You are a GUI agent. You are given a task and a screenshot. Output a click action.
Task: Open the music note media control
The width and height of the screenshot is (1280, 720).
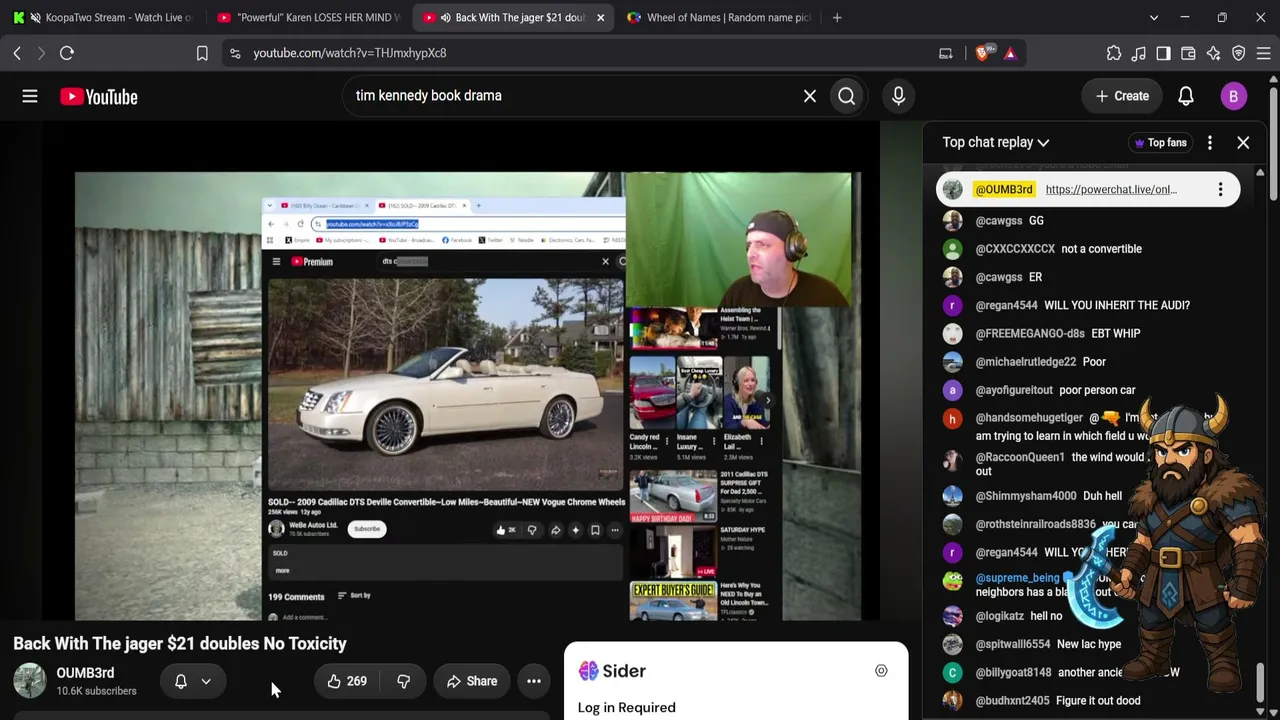pyautogui.click(x=1139, y=53)
